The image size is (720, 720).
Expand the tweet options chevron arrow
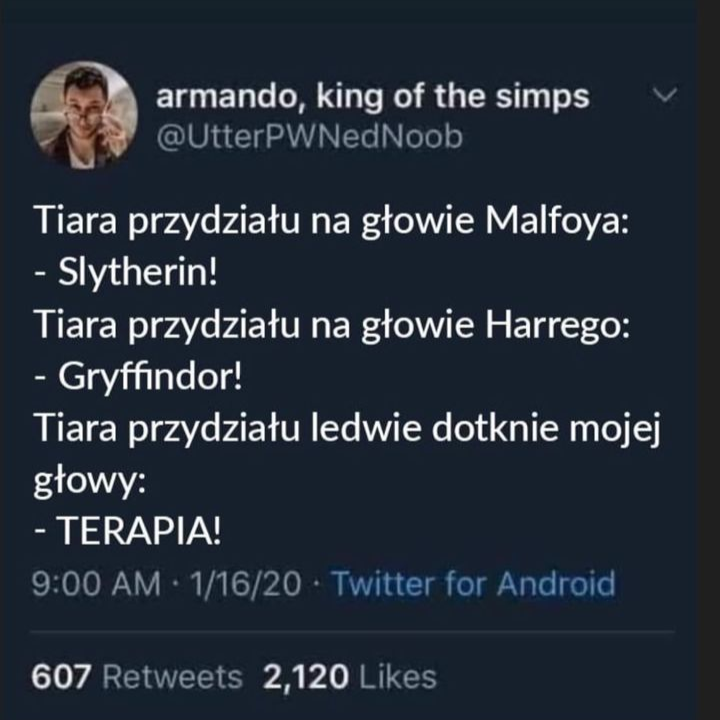pos(665,95)
